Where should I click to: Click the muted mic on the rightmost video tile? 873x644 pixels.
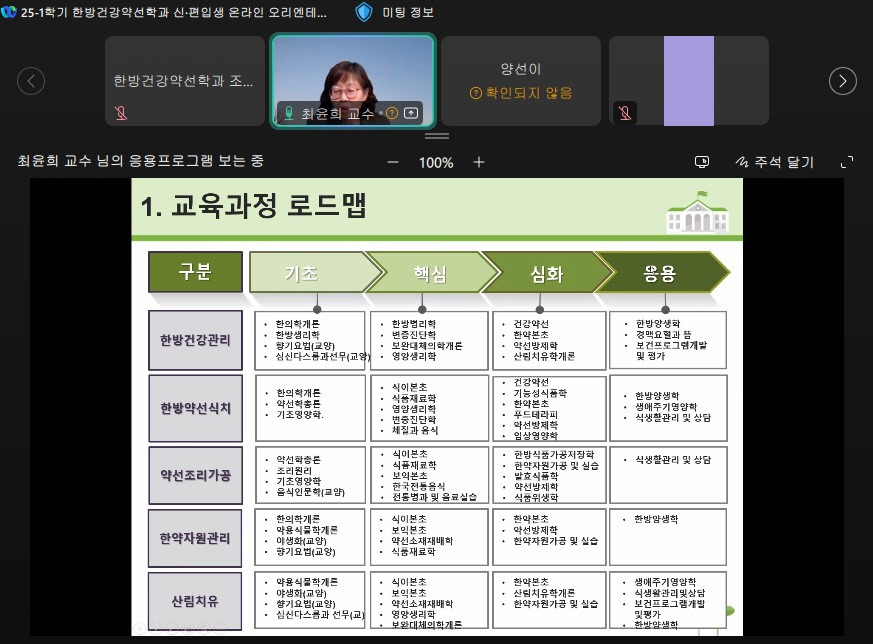click(625, 113)
